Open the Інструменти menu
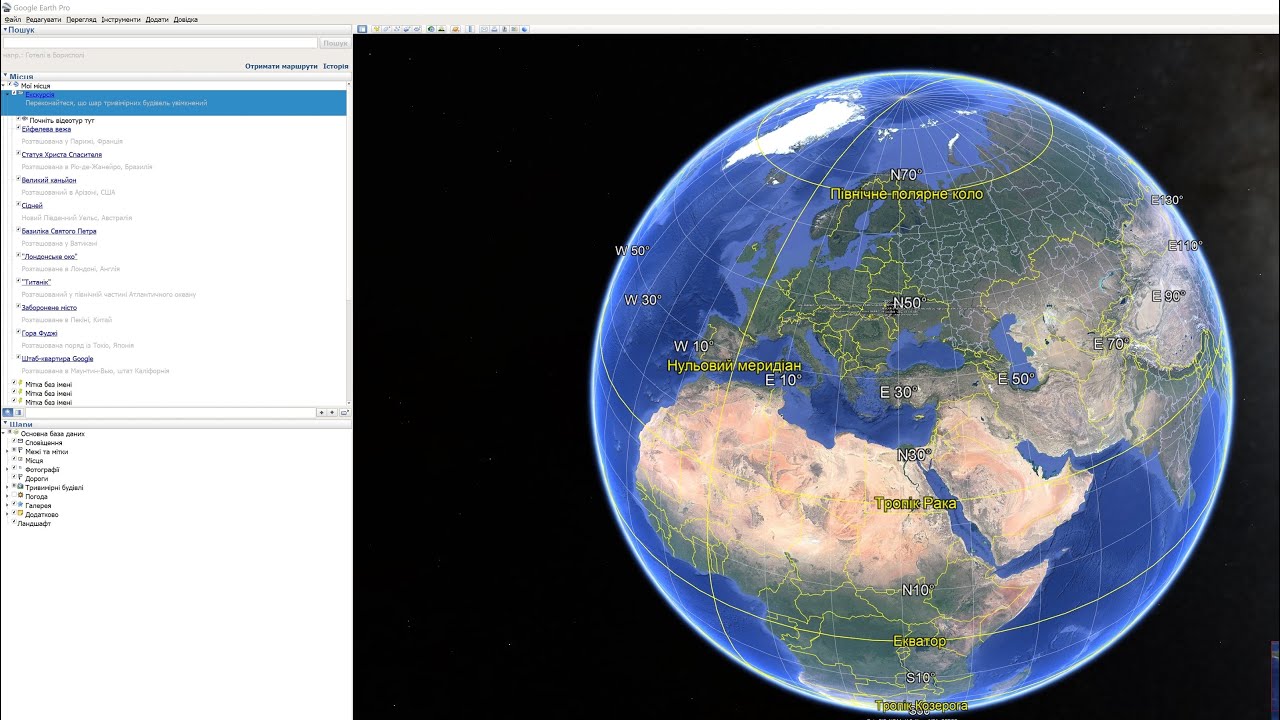The image size is (1280, 720). 121,19
